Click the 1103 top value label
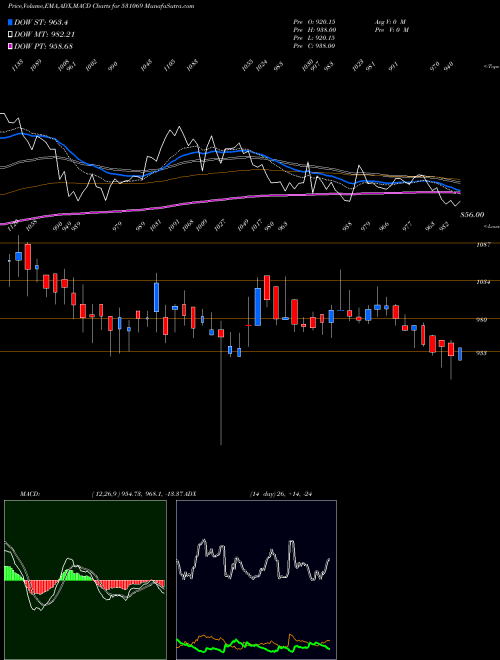The width and height of the screenshot is (500, 660). click(x=169, y=65)
